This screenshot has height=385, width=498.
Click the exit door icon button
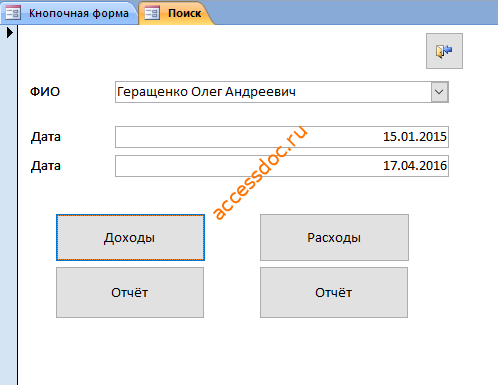tap(444, 51)
